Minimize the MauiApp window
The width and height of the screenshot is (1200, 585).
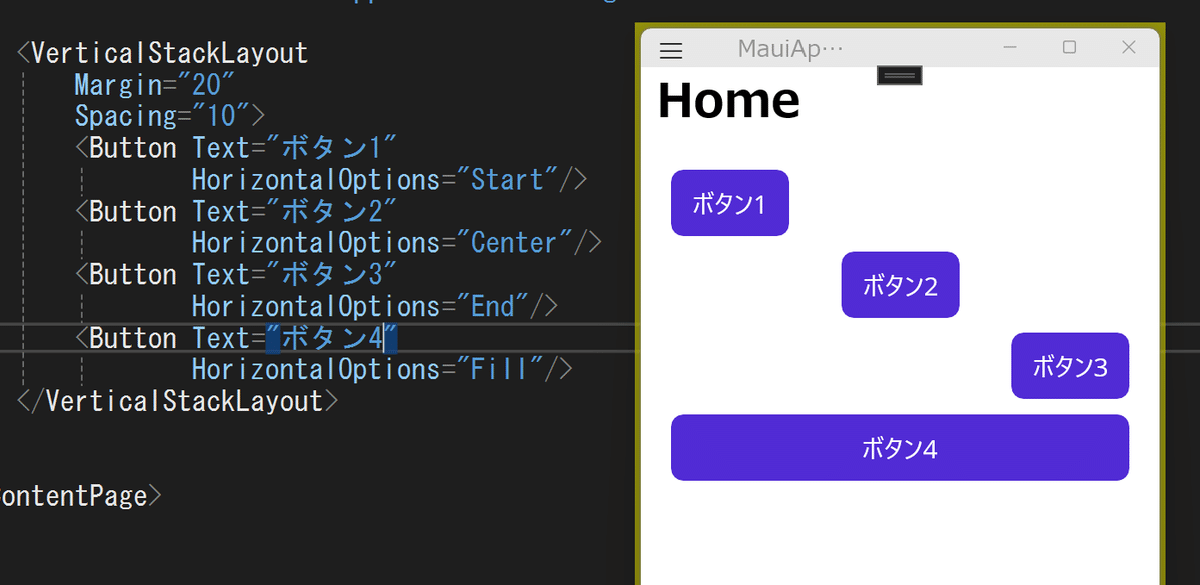[1010, 47]
